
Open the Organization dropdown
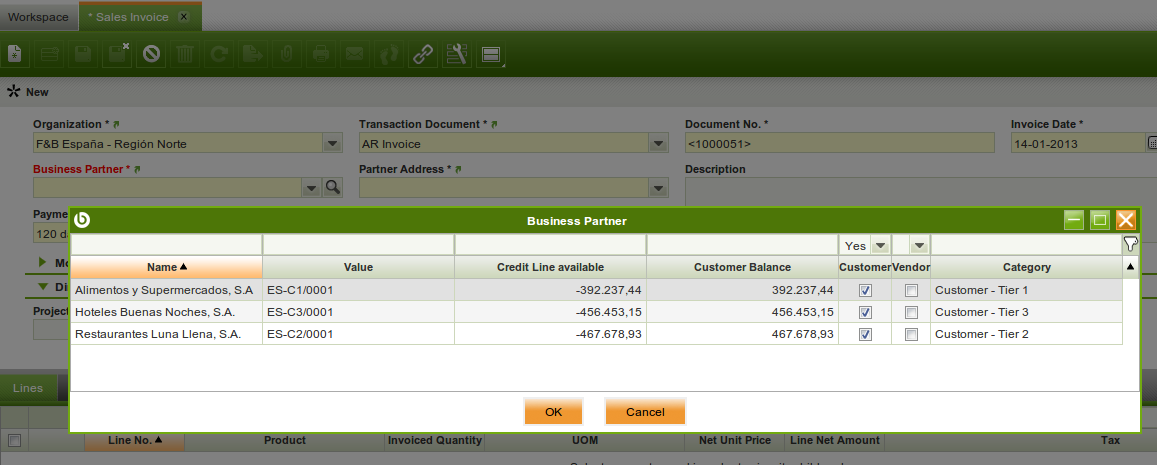click(x=333, y=143)
